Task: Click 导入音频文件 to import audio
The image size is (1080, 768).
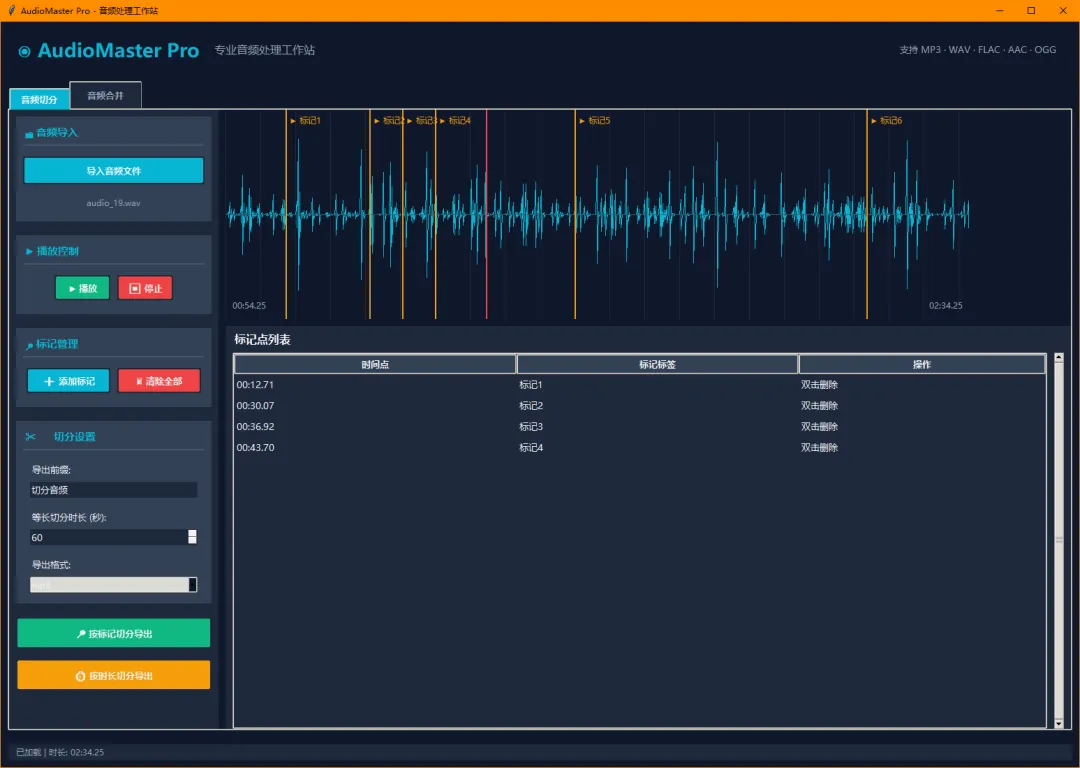Action: 113,171
